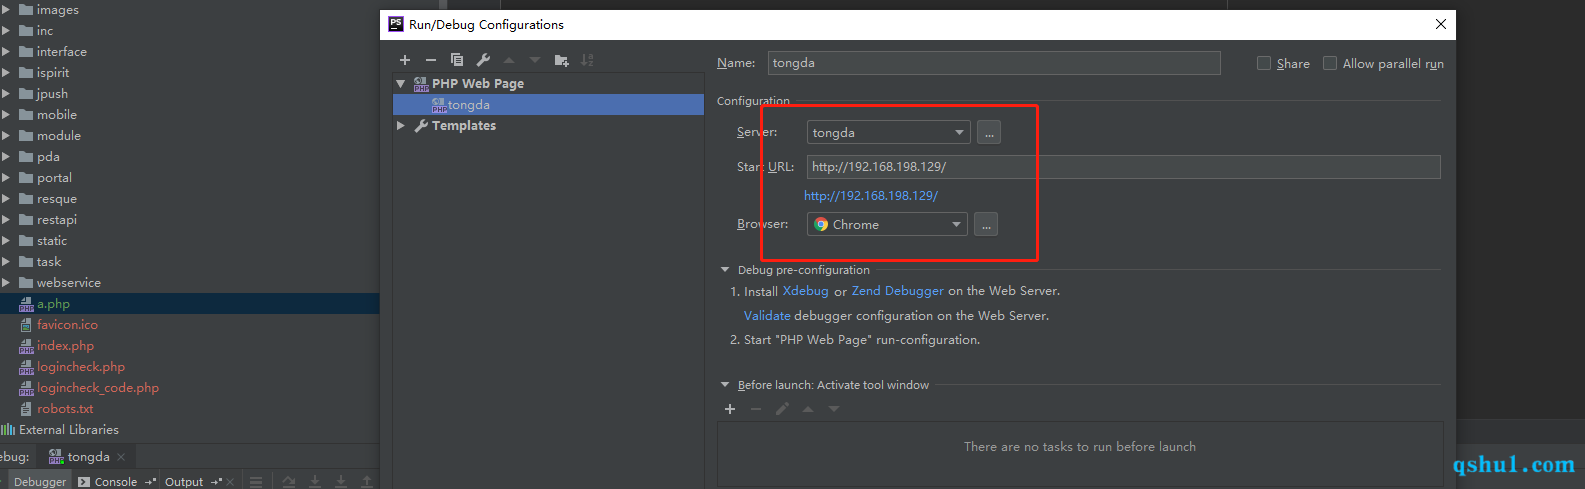Copy the selected configuration
The image size is (1585, 489).
(x=457, y=60)
